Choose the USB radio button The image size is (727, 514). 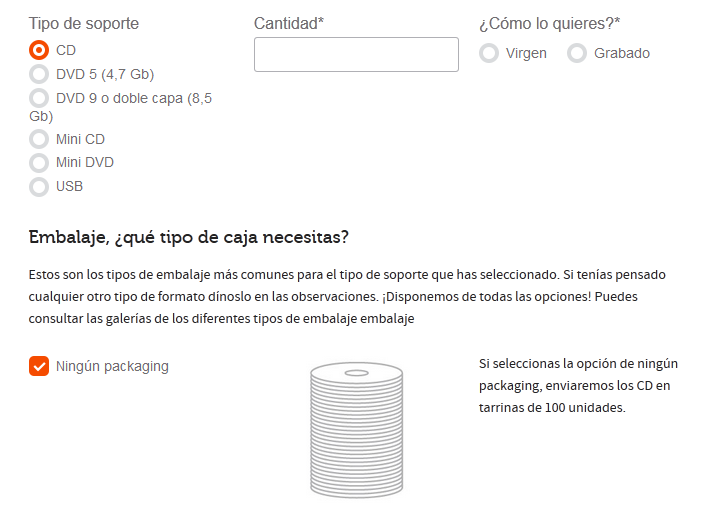click(39, 187)
